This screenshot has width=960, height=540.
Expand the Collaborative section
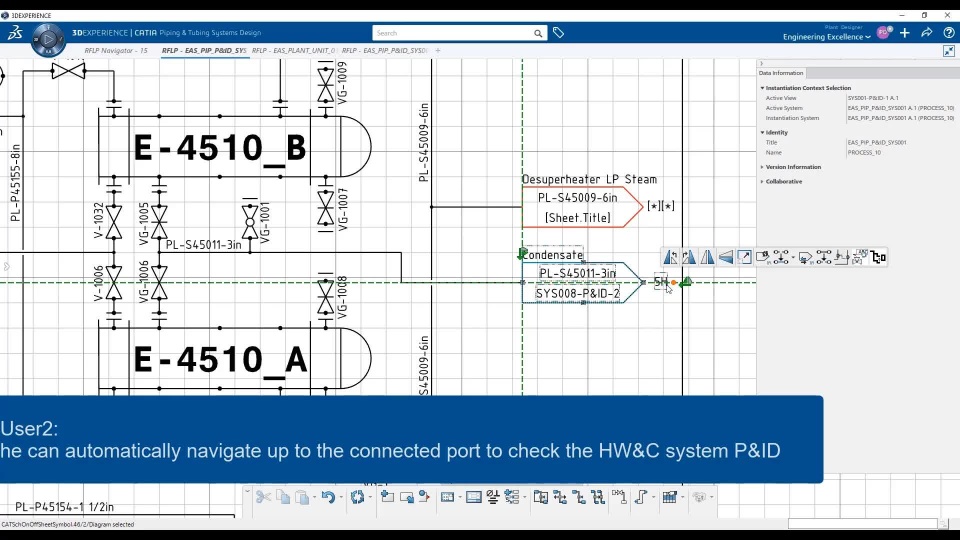tap(762, 182)
